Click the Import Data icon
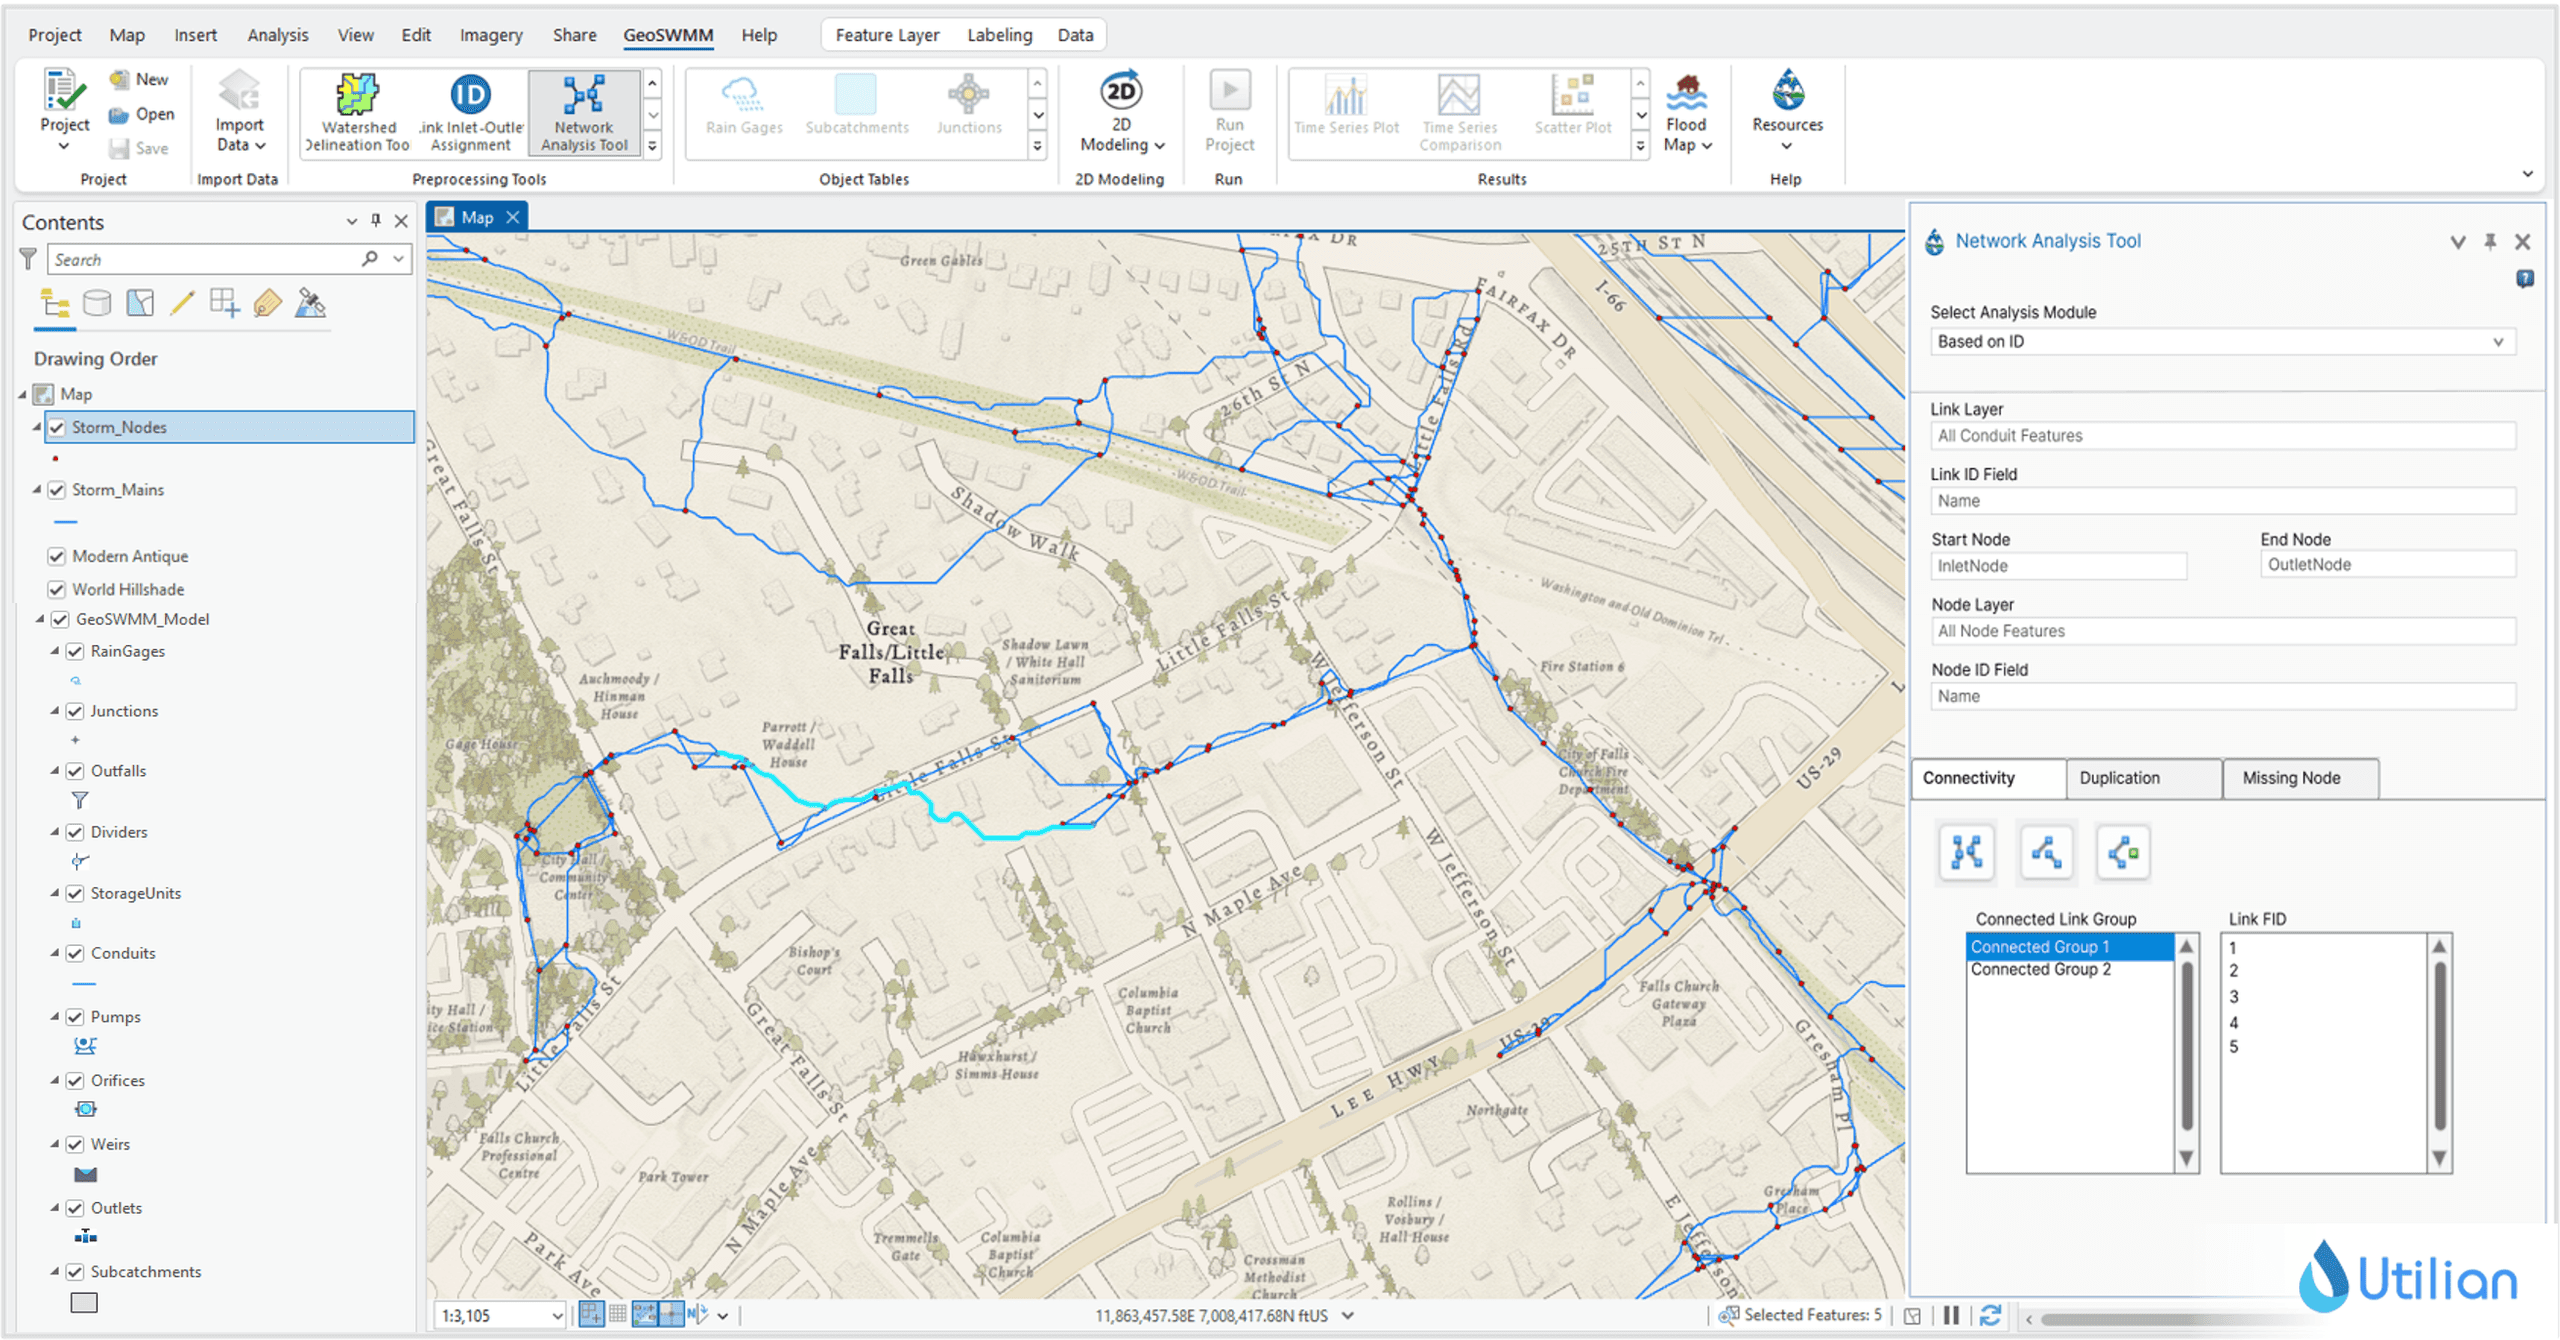The height and width of the screenshot is (1340, 2560). click(237, 110)
